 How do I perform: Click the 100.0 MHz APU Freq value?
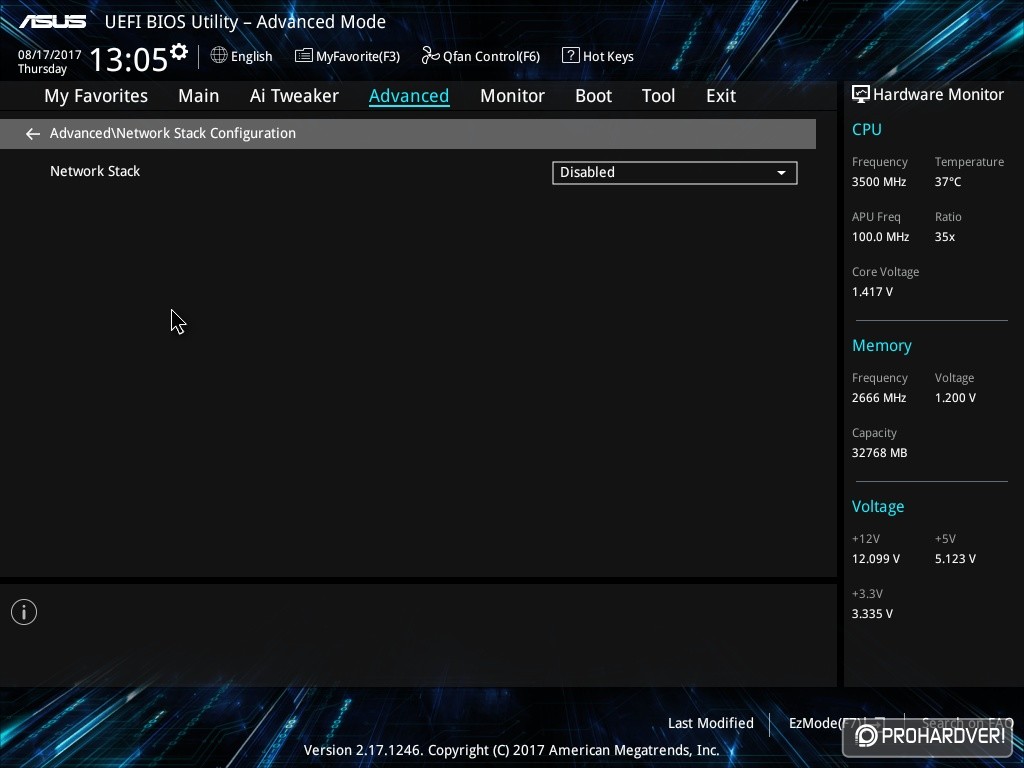click(880, 237)
